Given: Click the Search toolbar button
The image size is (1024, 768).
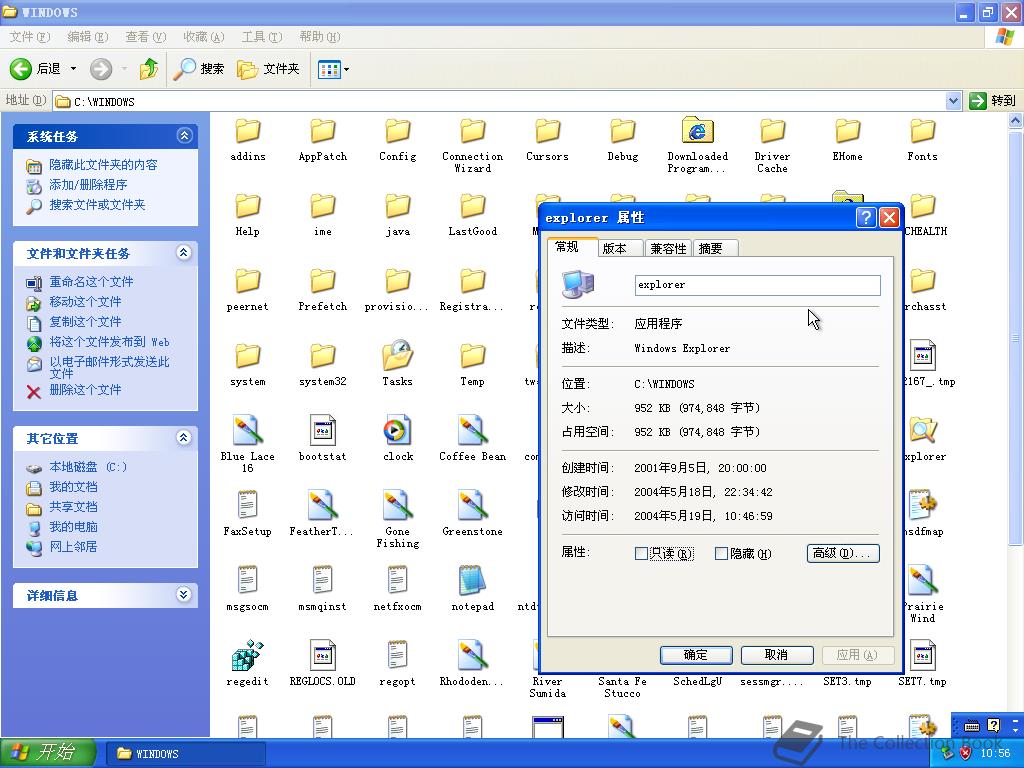Looking at the screenshot, I should point(199,69).
